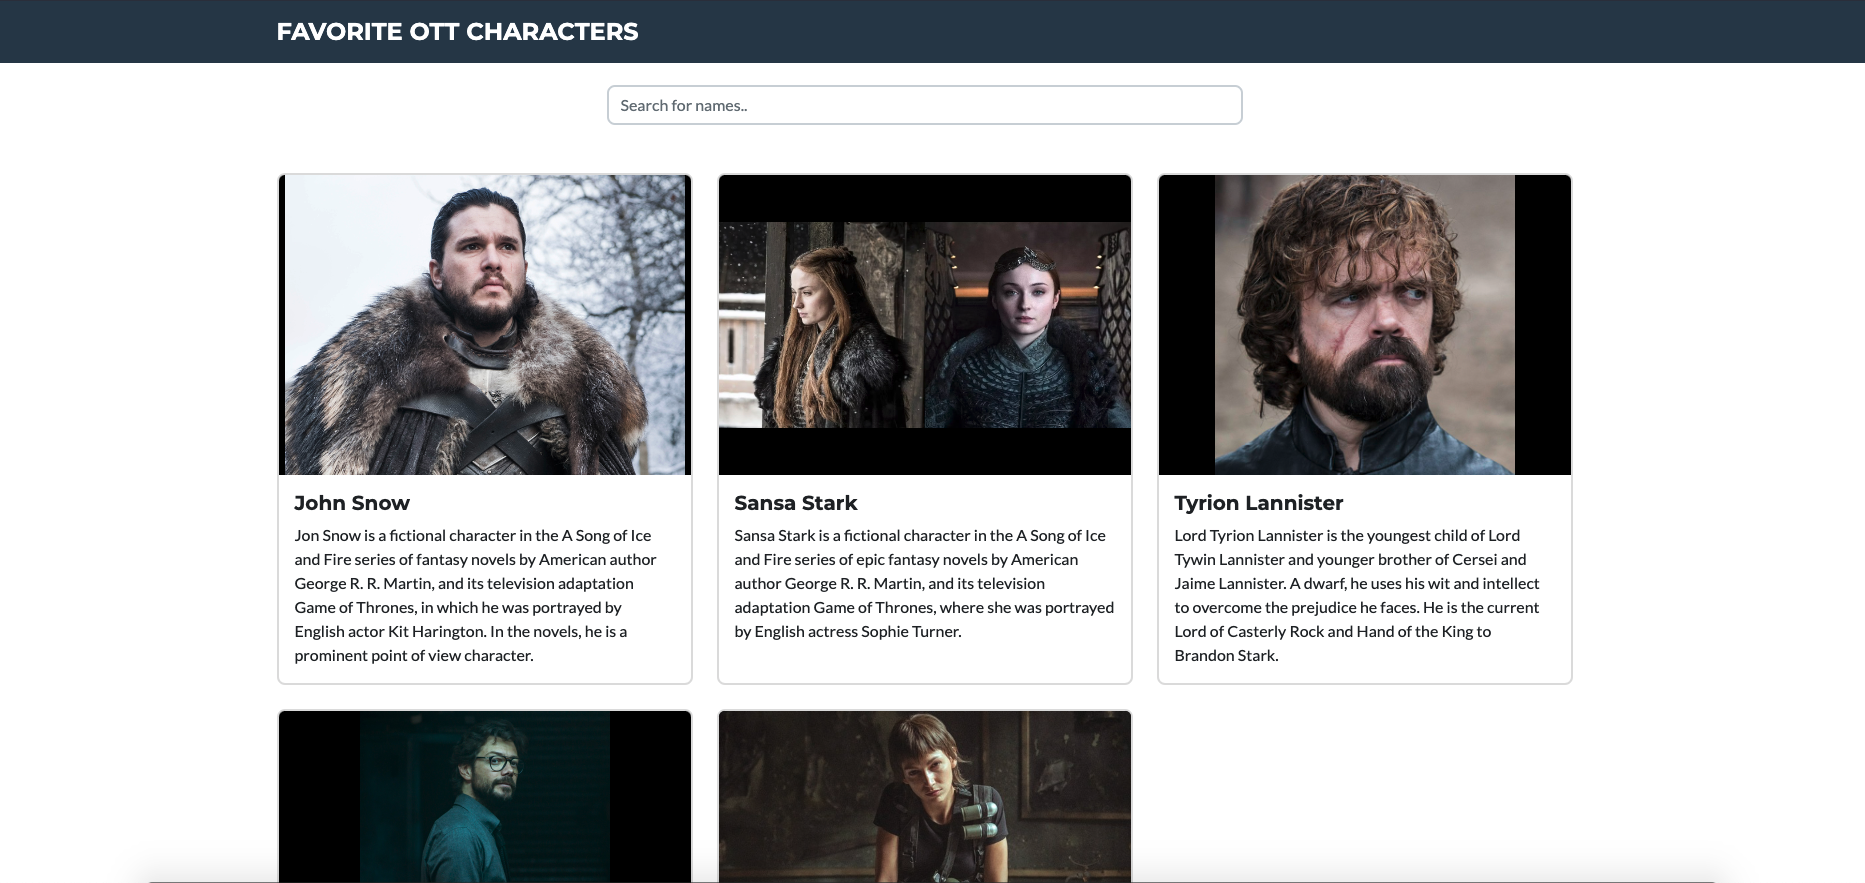Click the Tyrion Lannister card title
The image size is (1865, 883).
click(x=1258, y=503)
